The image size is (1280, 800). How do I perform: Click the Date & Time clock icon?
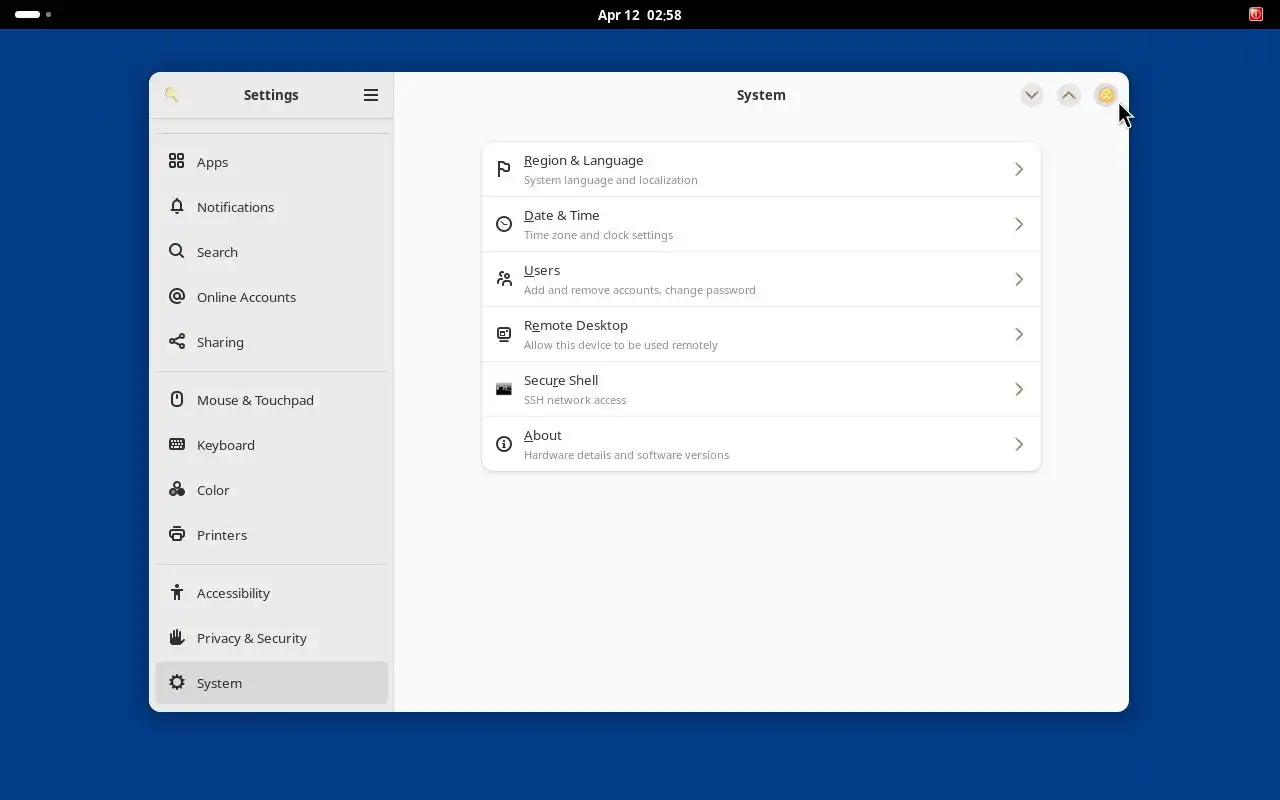tap(504, 224)
